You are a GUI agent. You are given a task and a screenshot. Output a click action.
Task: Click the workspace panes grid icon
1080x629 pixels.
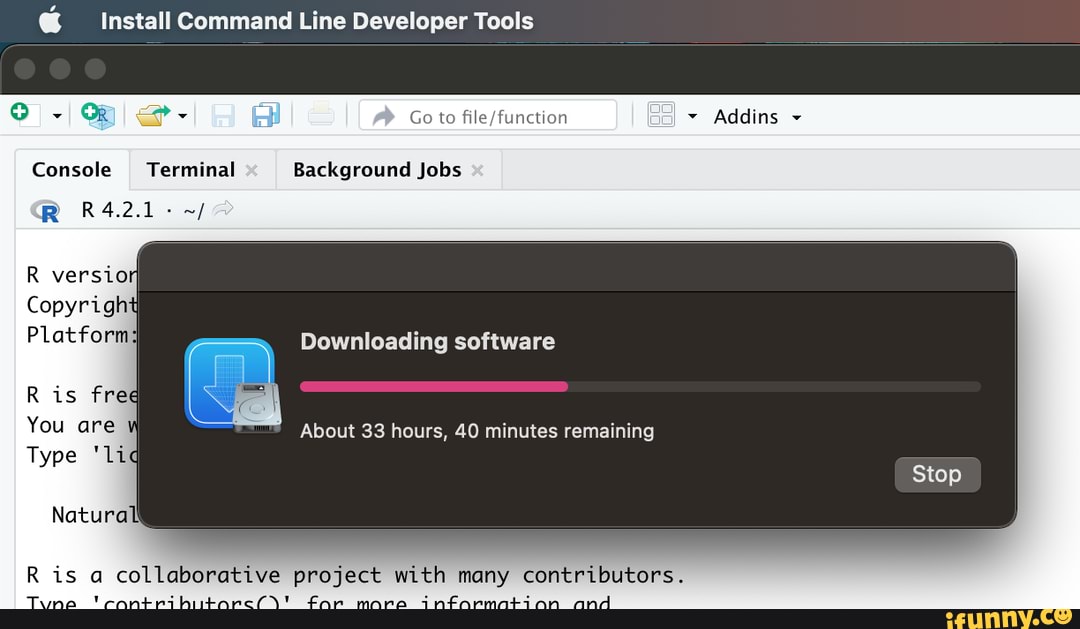[x=661, y=116]
